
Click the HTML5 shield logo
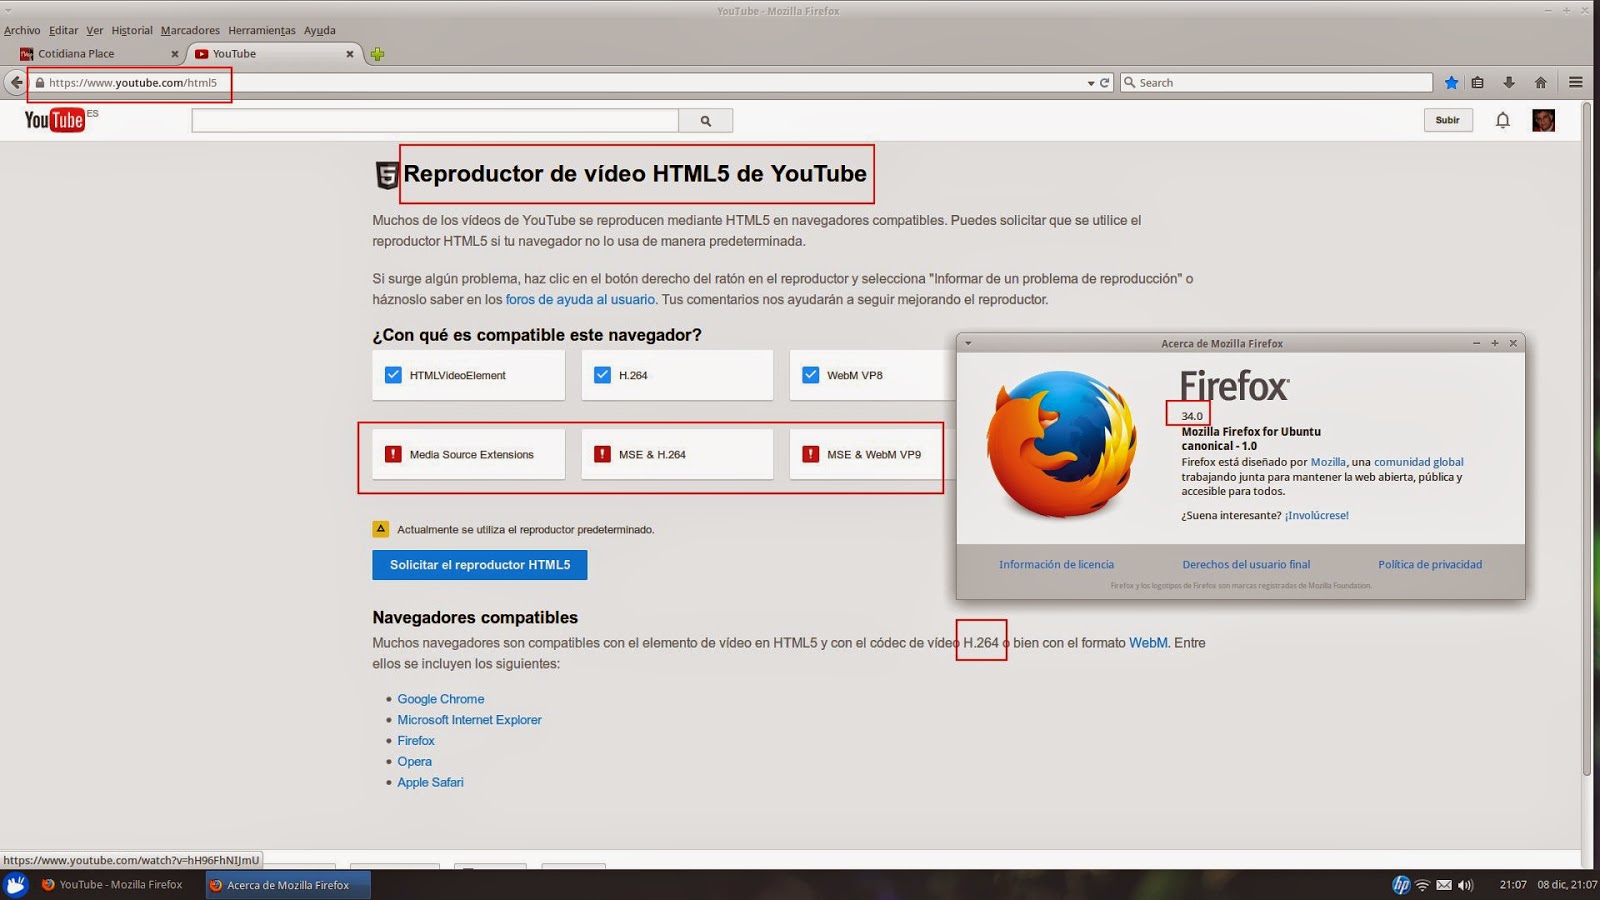386,175
